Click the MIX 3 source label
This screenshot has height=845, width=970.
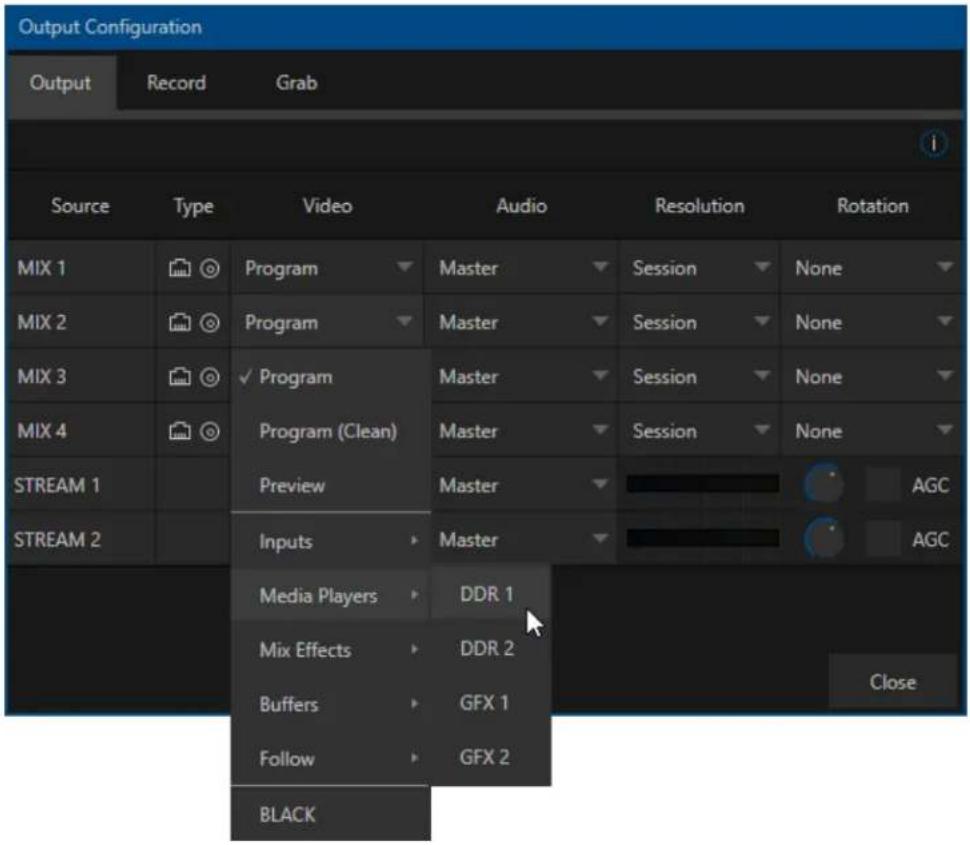coord(41,377)
